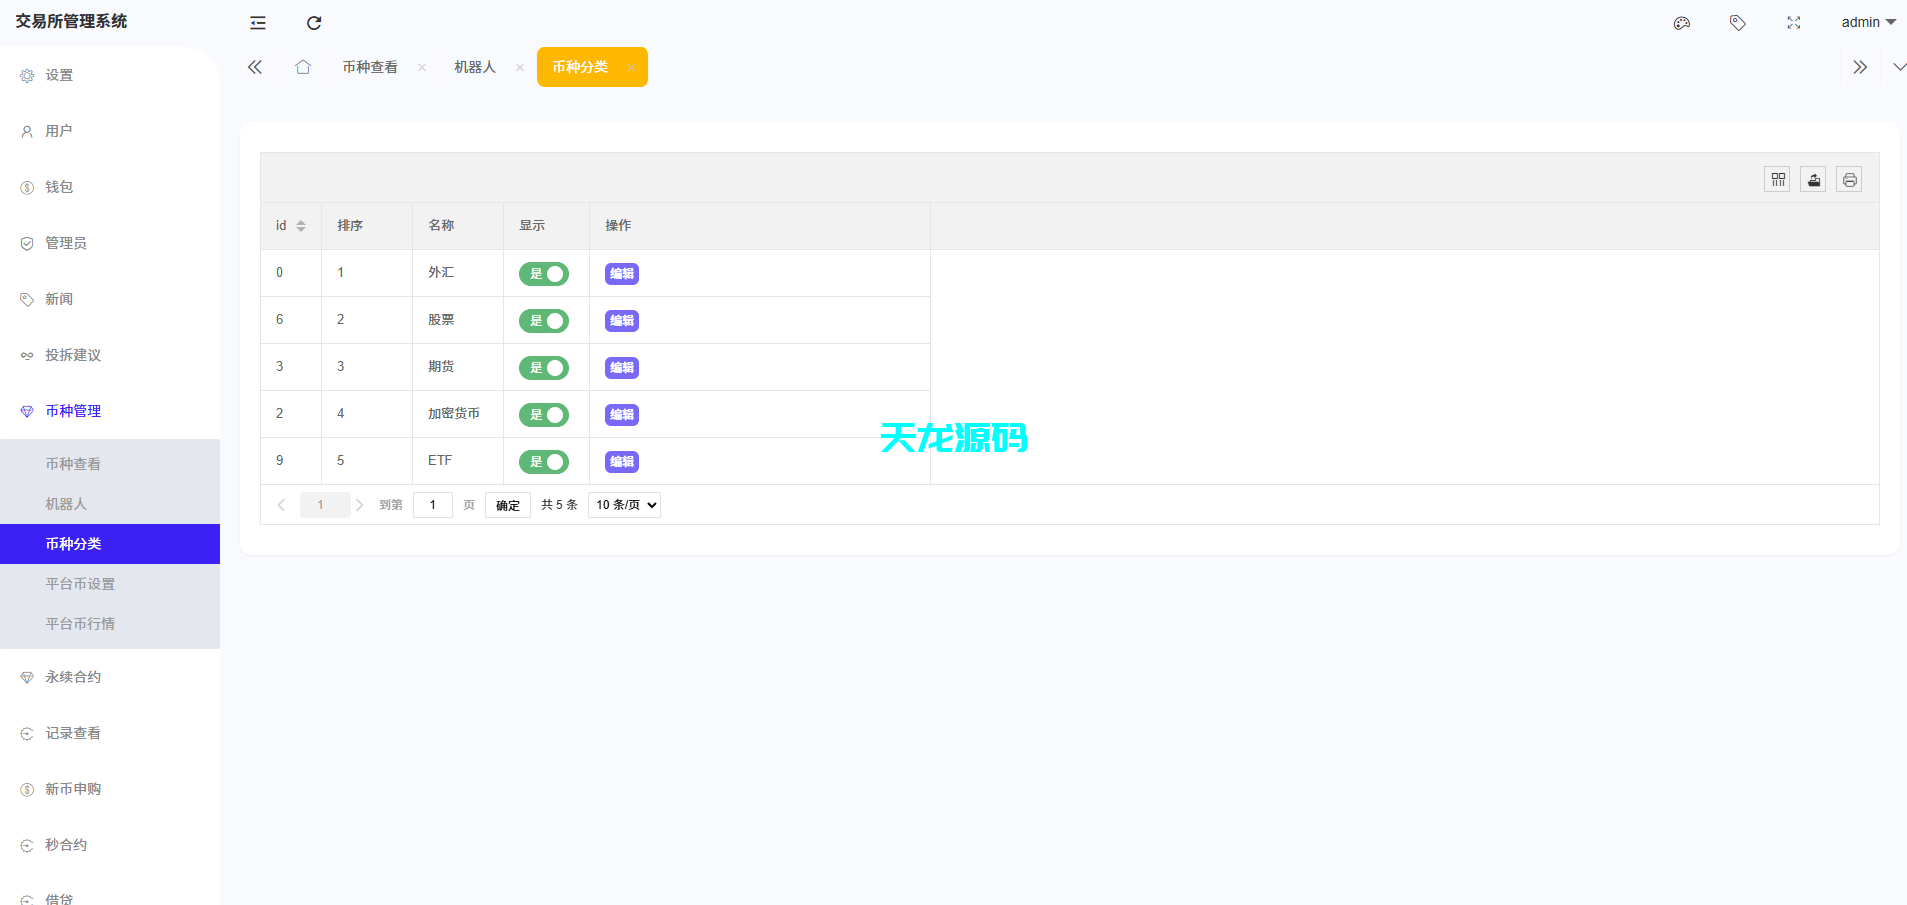Open the admin account dropdown
The image size is (1907, 905).
(x=1868, y=21)
